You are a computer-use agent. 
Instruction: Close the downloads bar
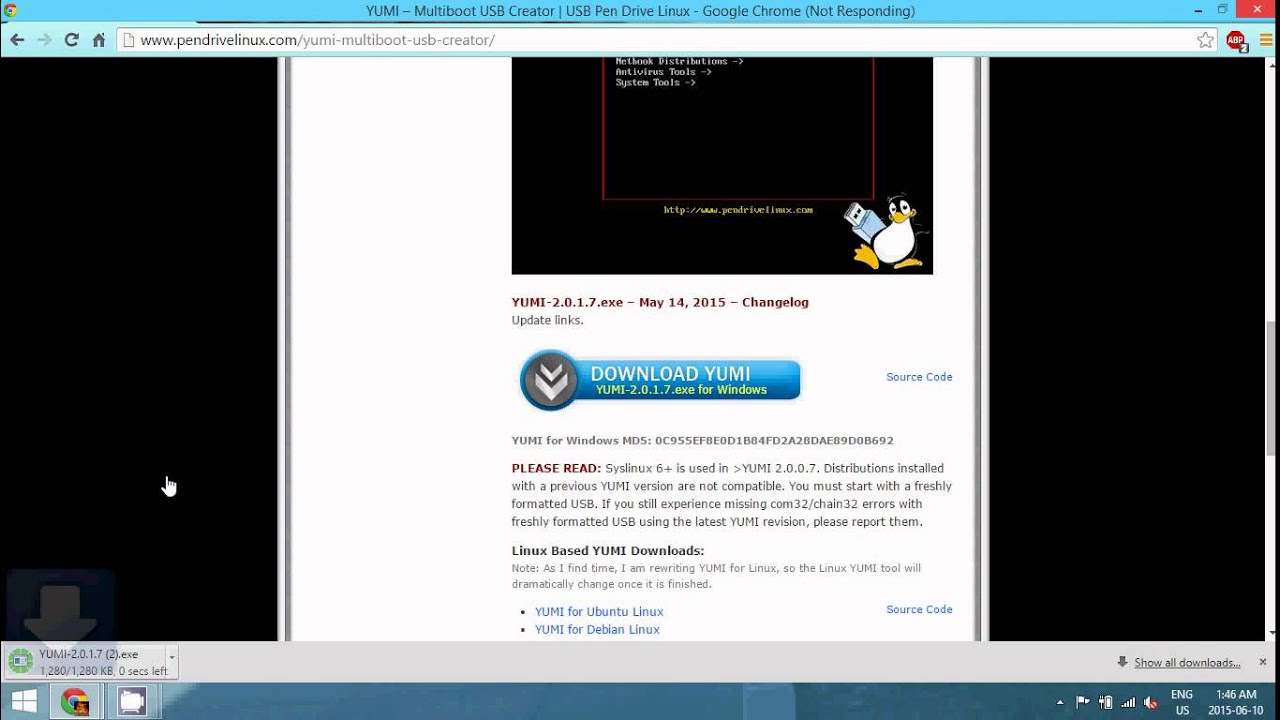tap(1262, 661)
